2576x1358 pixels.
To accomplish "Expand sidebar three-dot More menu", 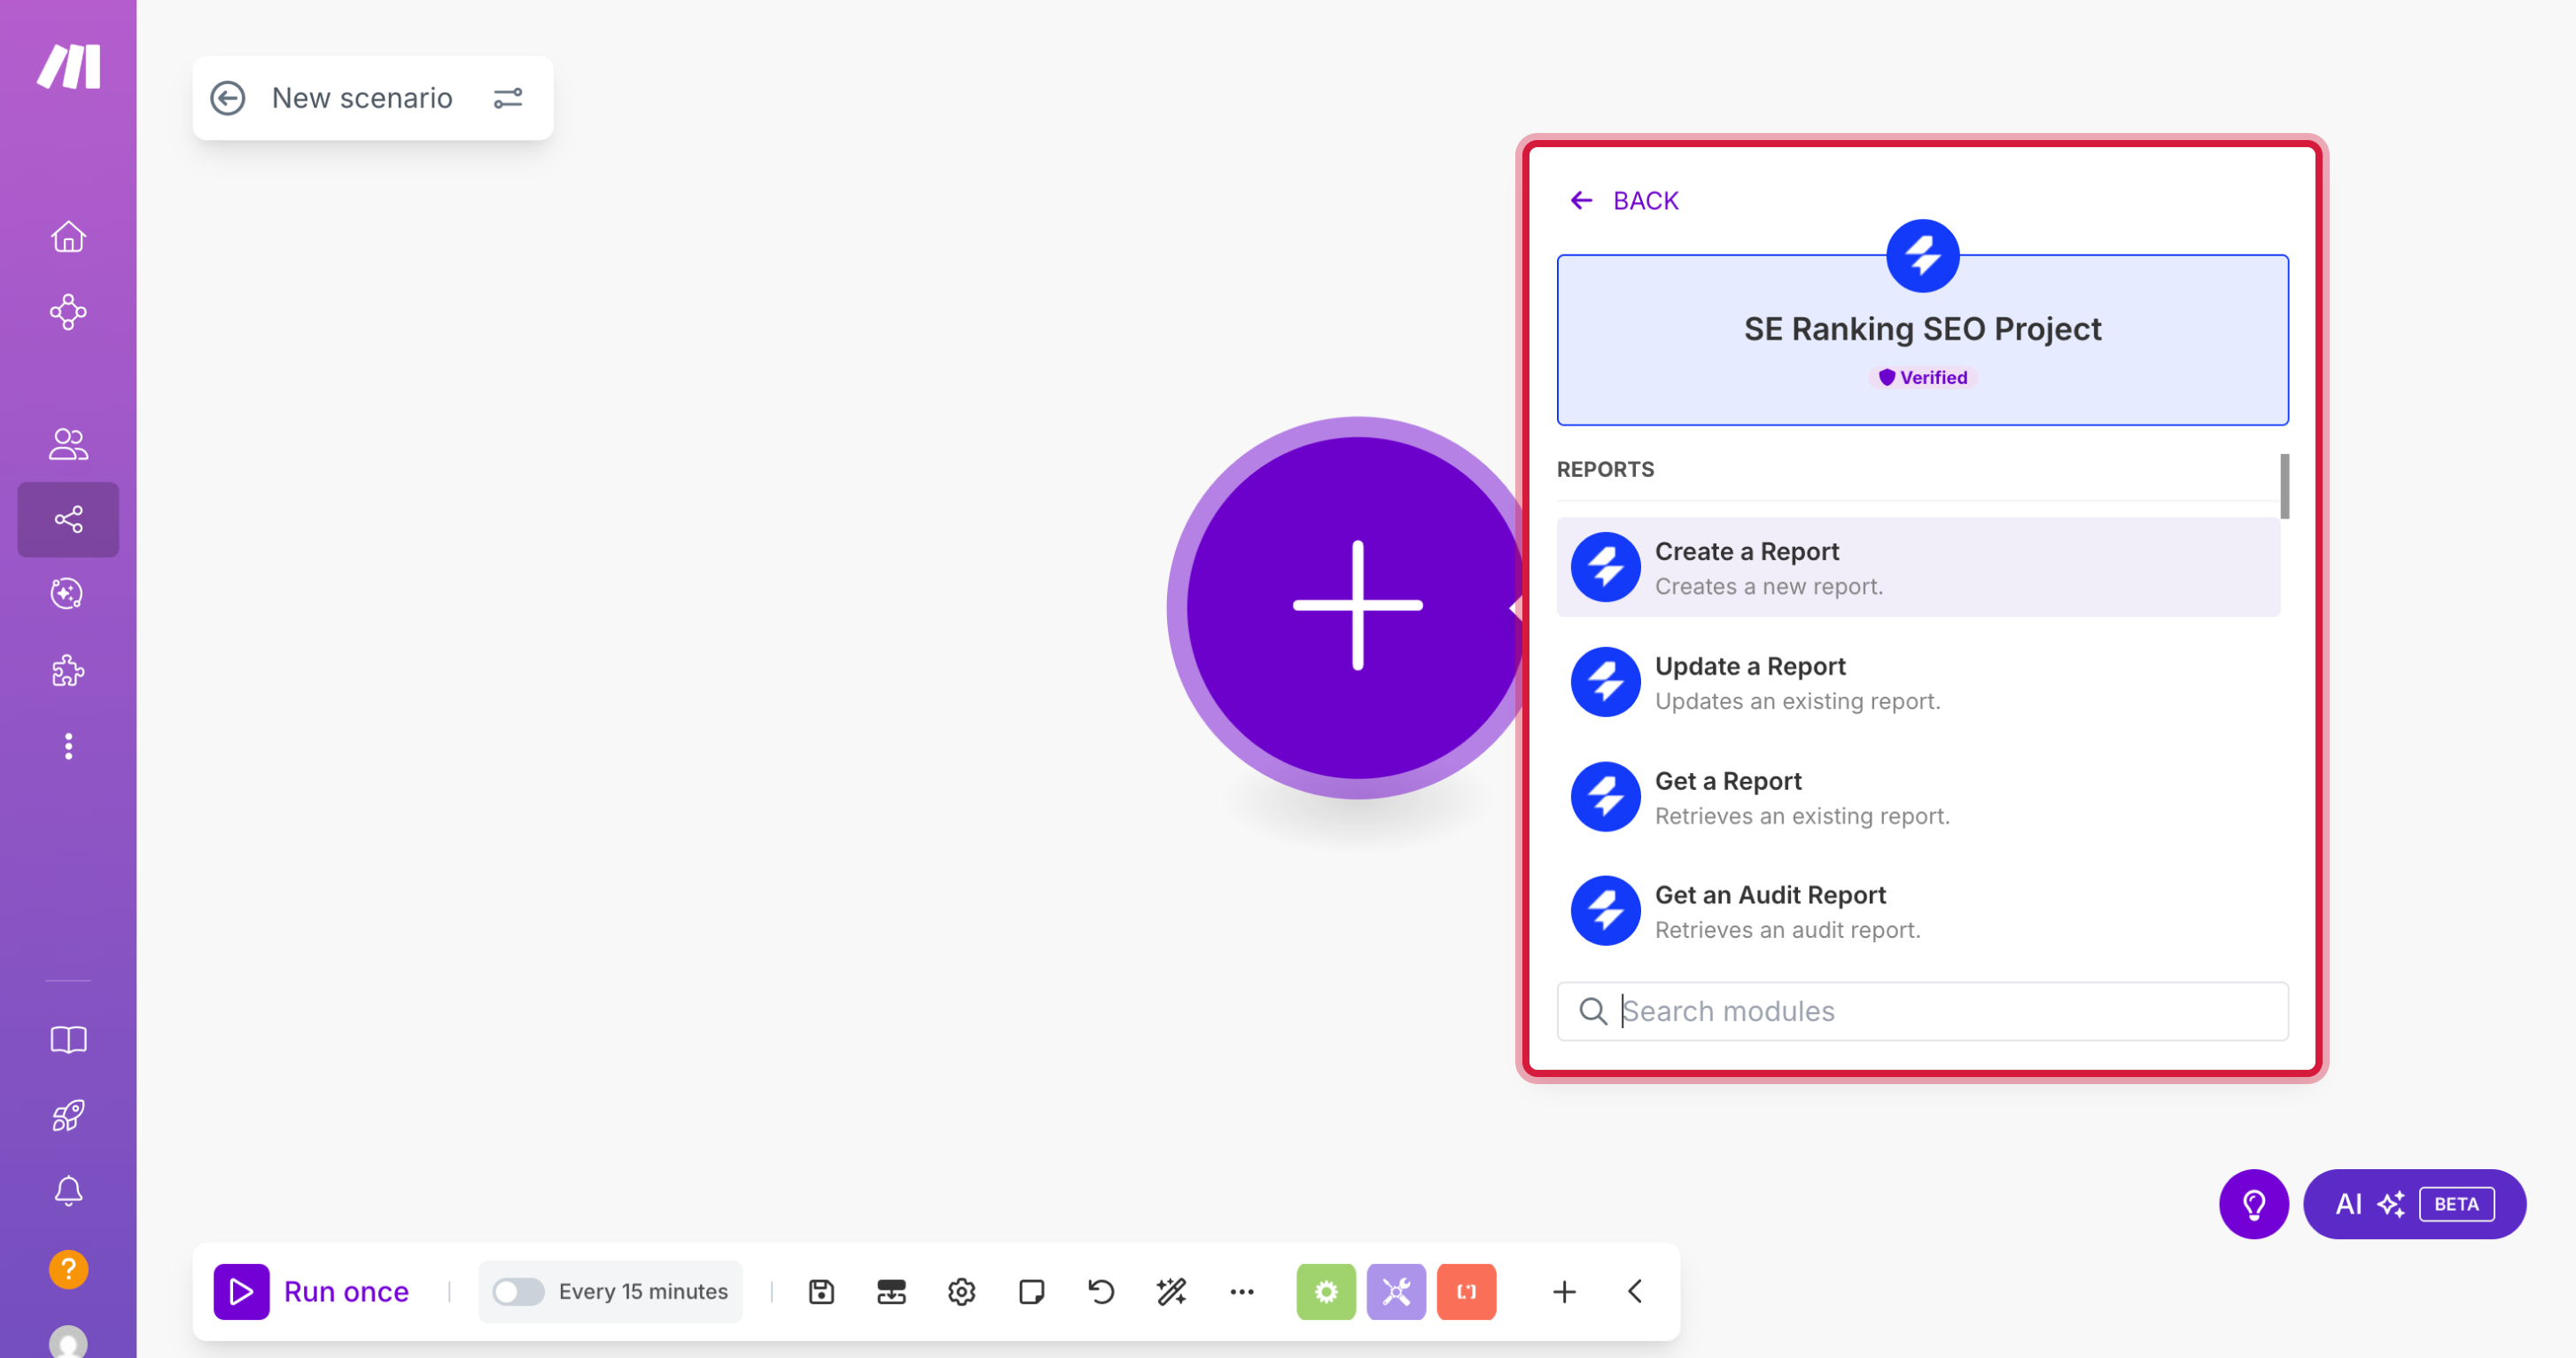I will point(68,746).
